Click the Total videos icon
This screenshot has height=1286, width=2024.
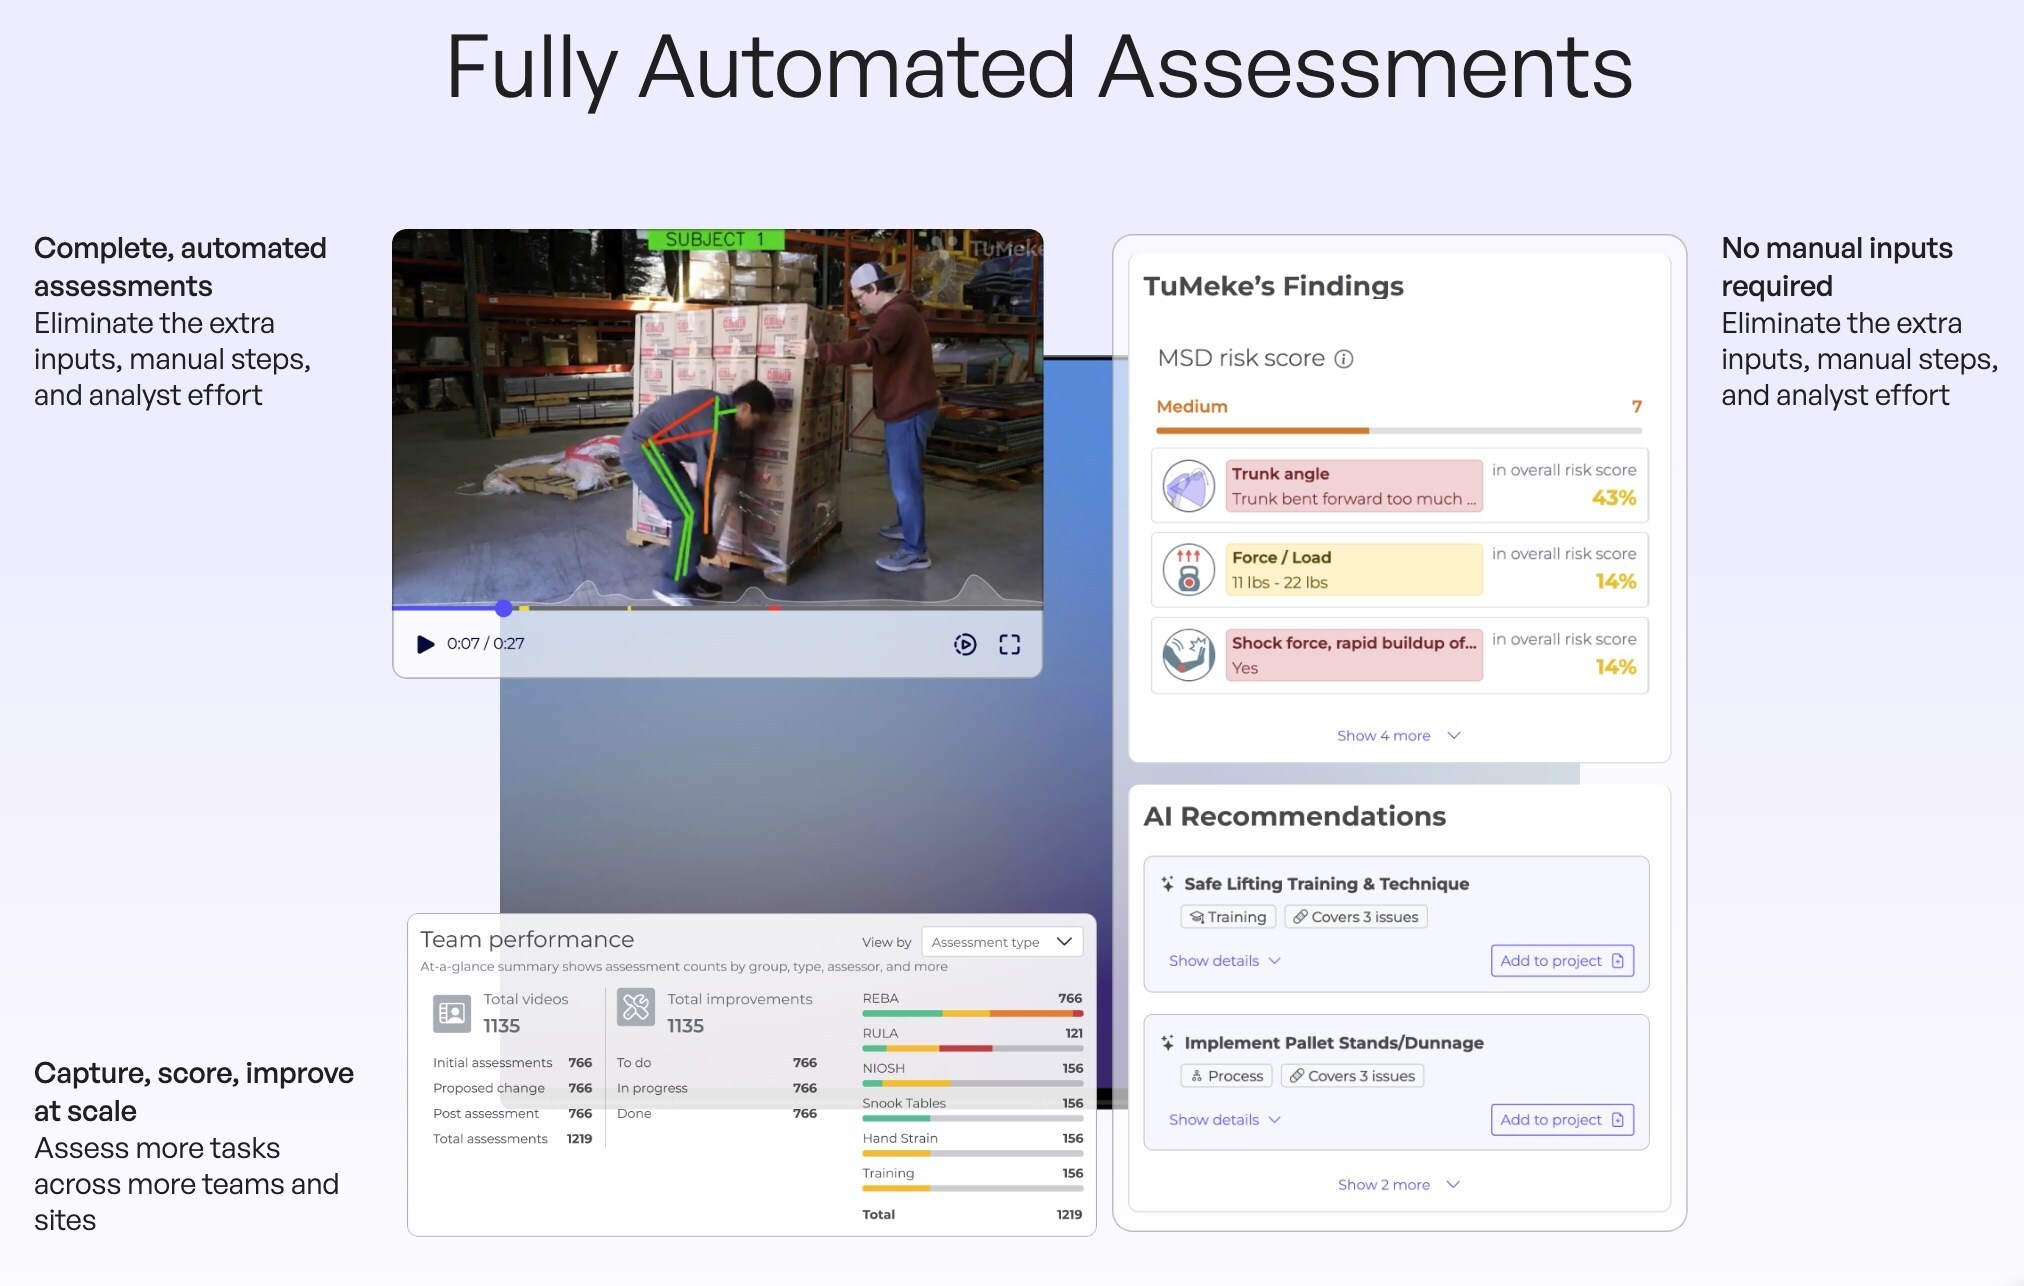pyautogui.click(x=452, y=1012)
